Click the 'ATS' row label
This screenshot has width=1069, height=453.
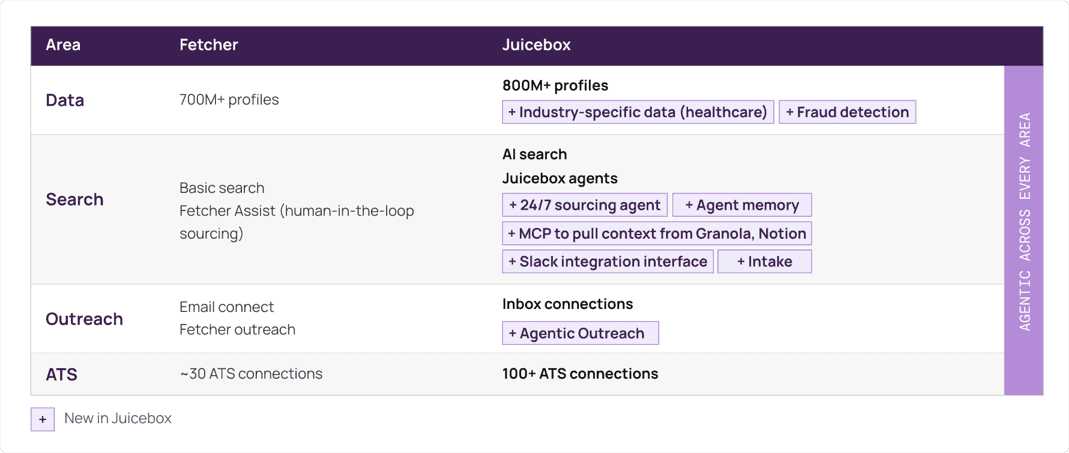(x=60, y=374)
